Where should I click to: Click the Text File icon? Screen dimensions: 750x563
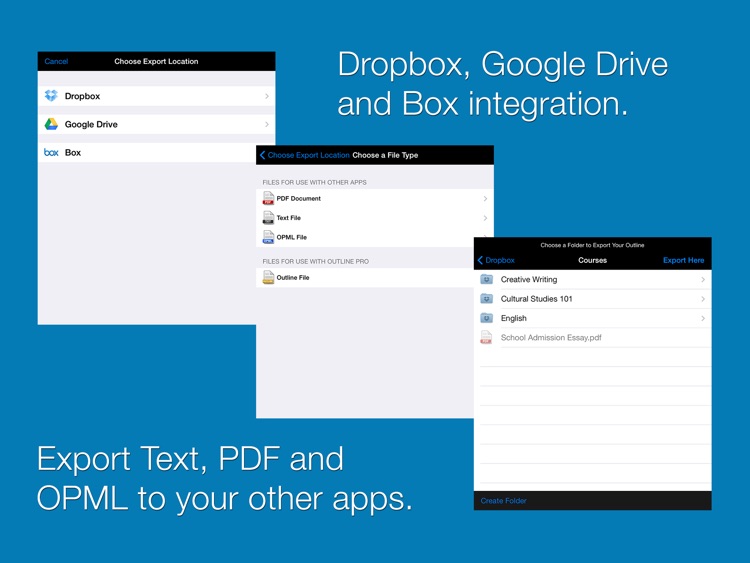[268, 218]
